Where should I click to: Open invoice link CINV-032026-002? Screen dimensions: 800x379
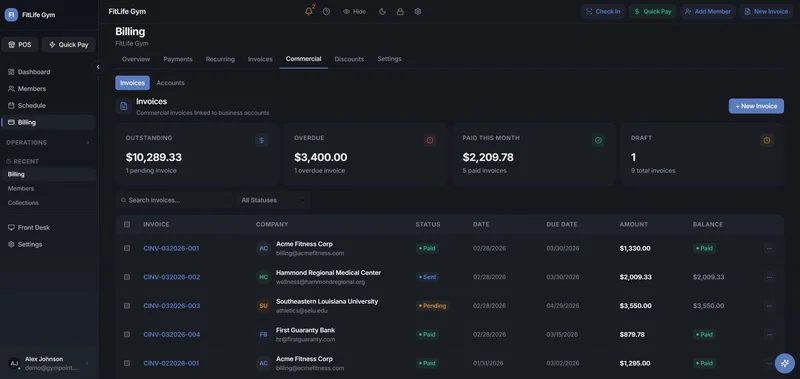click(171, 277)
